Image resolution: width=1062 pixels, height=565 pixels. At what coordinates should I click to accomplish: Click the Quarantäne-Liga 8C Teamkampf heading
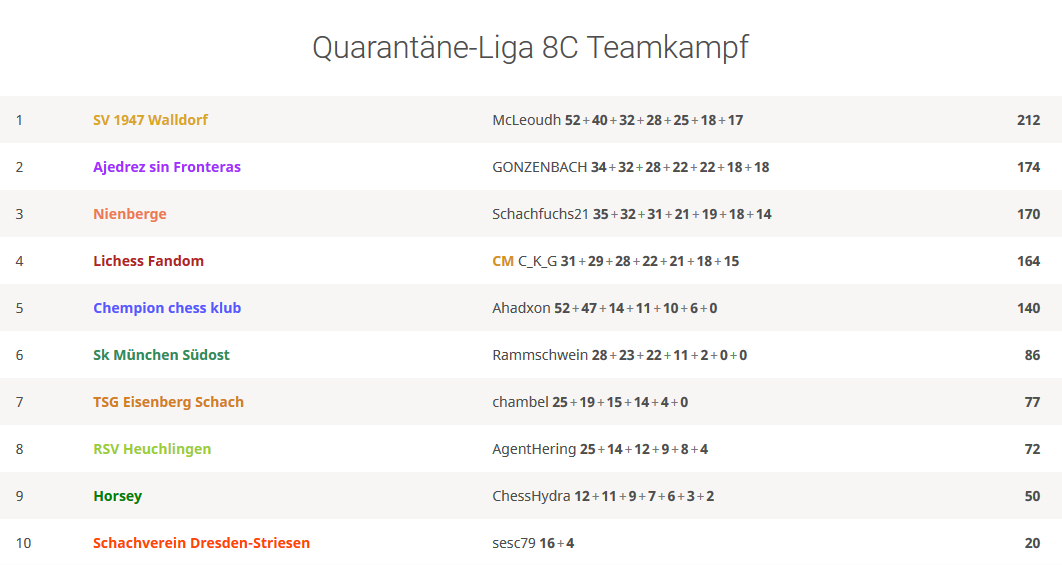[530, 47]
